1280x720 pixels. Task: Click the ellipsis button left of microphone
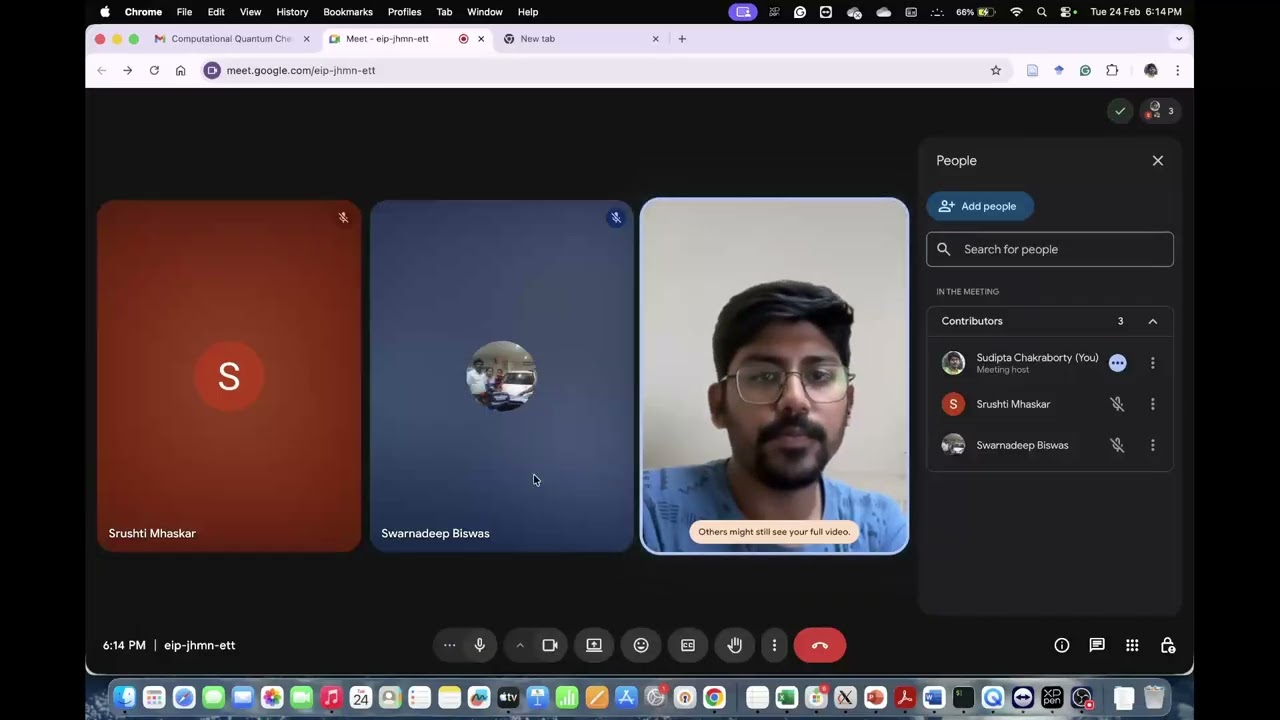pyautogui.click(x=450, y=645)
